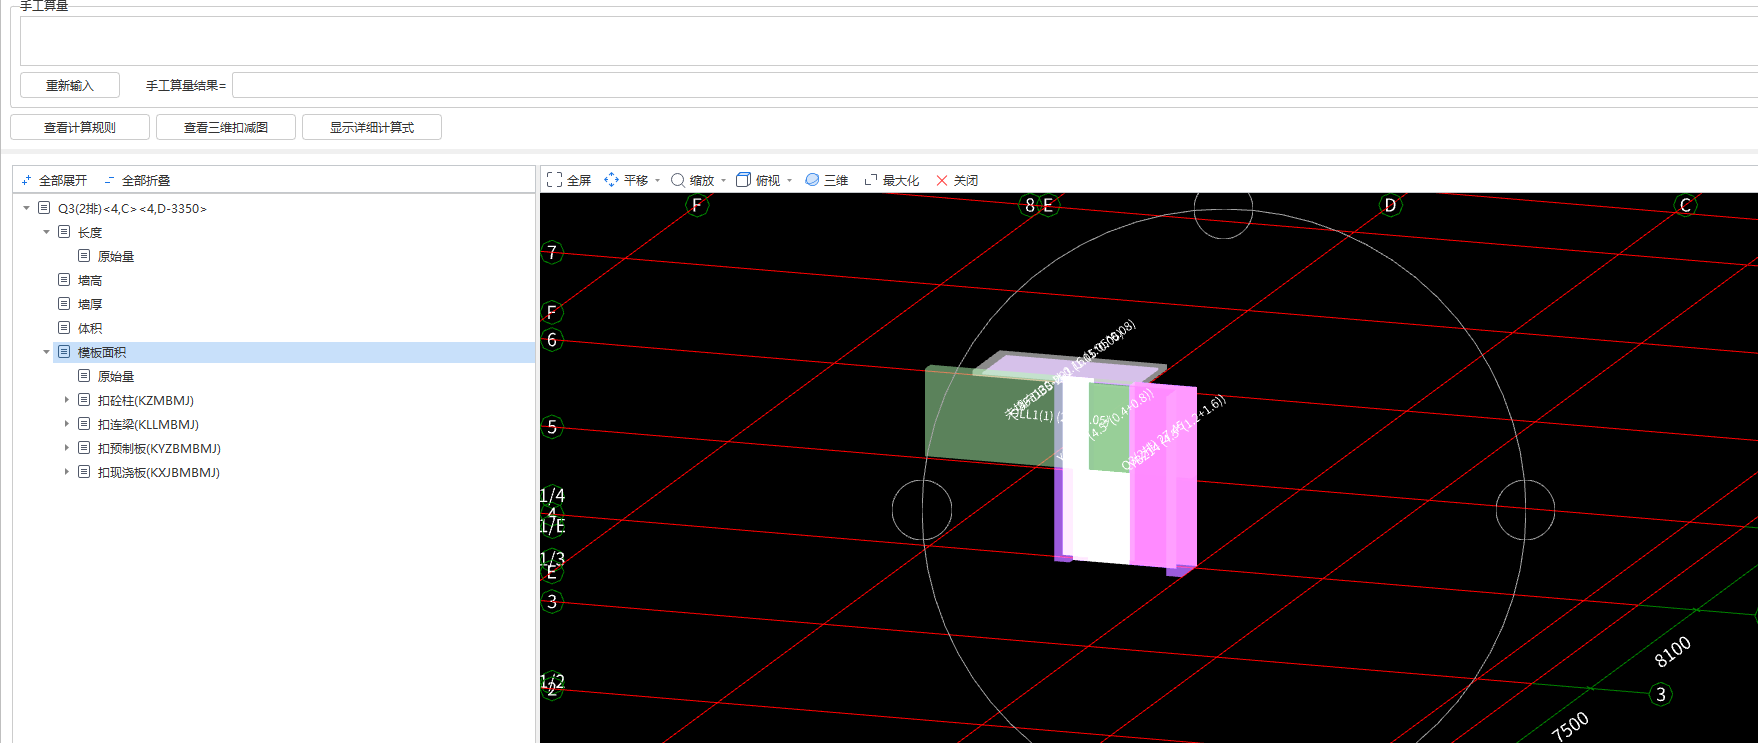Click axis label C in viewport

coord(1685,205)
